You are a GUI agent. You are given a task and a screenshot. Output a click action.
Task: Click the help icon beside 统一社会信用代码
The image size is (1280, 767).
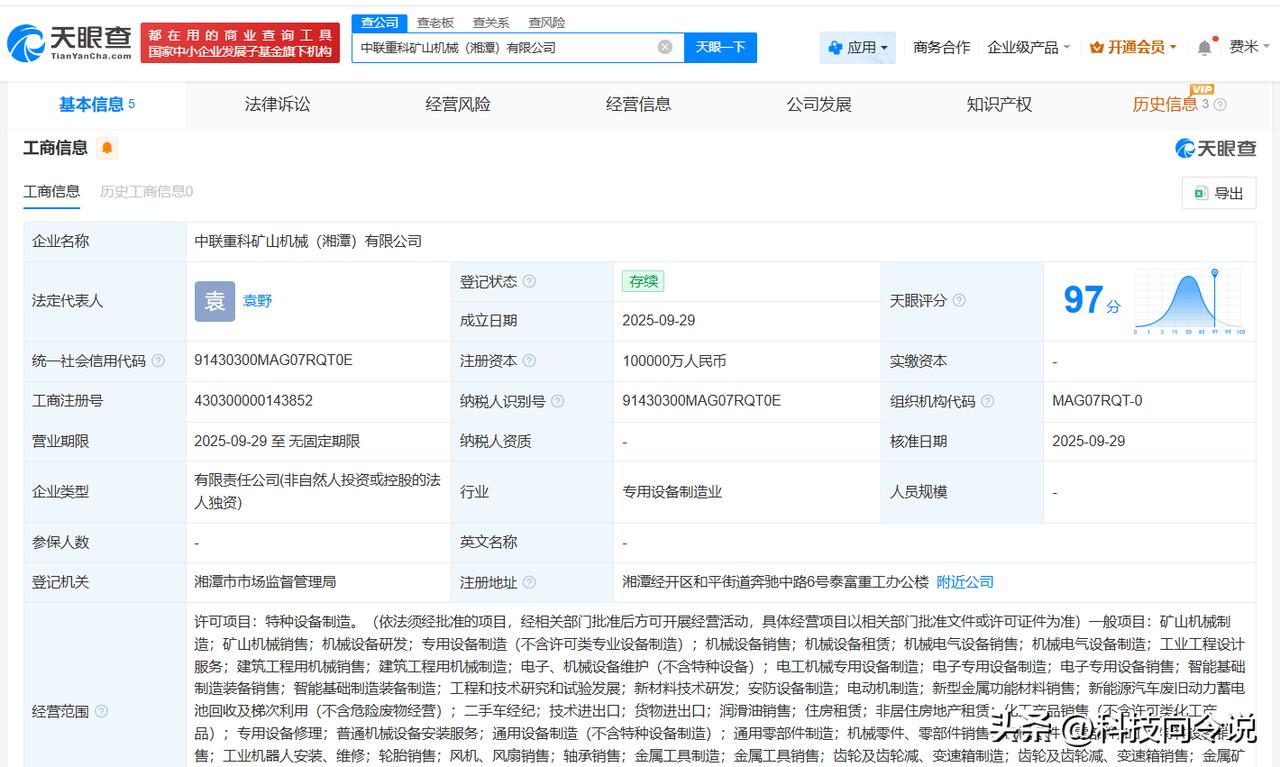[x=158, y=361]
